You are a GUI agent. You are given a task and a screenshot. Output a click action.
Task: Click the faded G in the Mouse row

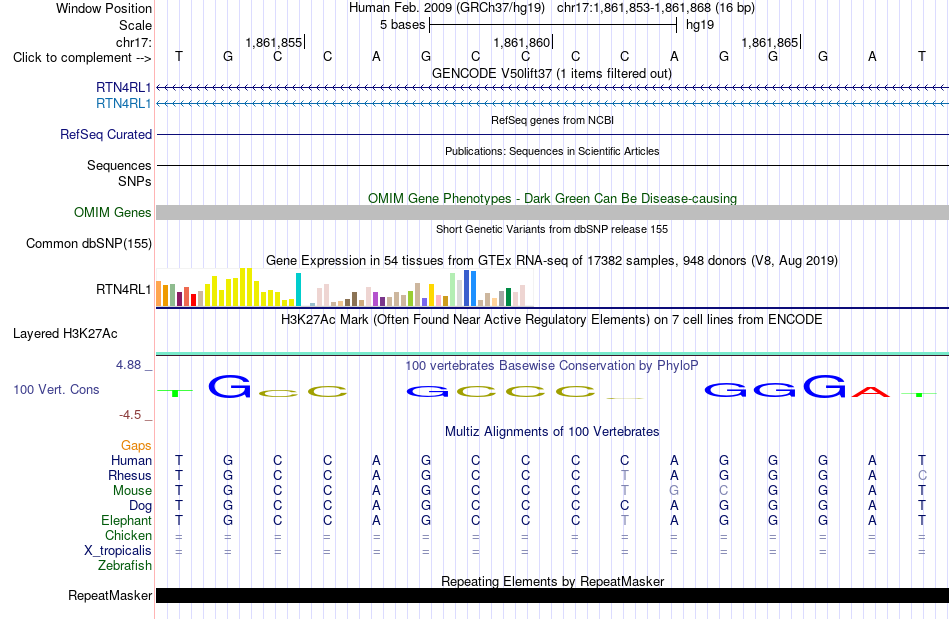click(674, 491)
